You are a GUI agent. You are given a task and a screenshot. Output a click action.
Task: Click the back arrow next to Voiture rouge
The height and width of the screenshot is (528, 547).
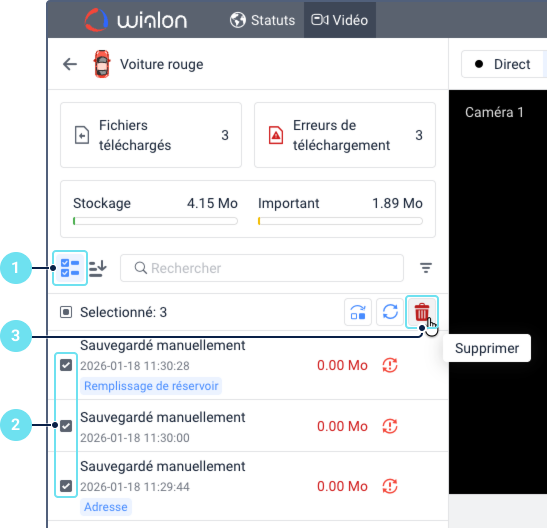click(70, 64)
